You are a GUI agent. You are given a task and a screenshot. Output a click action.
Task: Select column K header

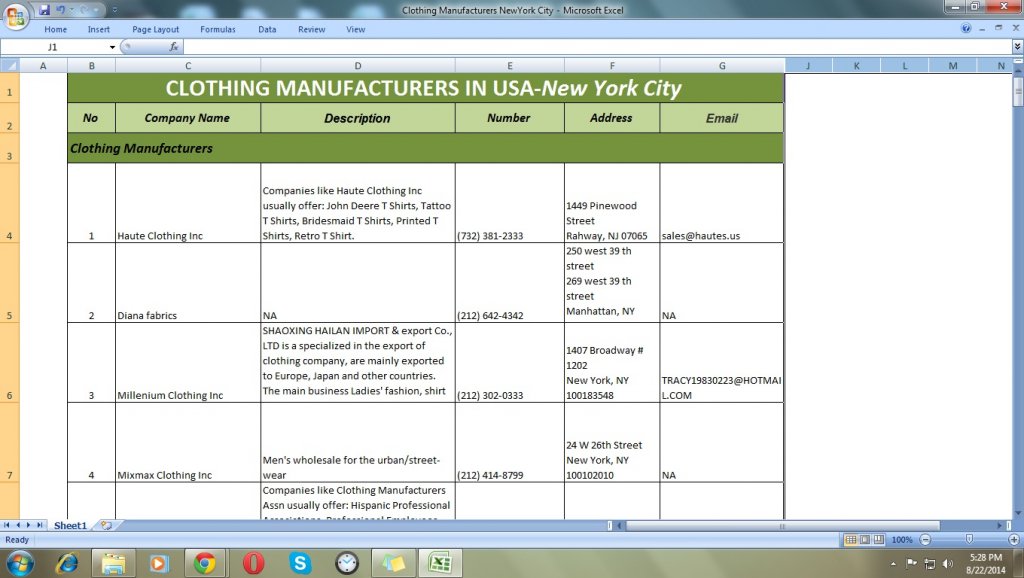click(x=856, y=65)
